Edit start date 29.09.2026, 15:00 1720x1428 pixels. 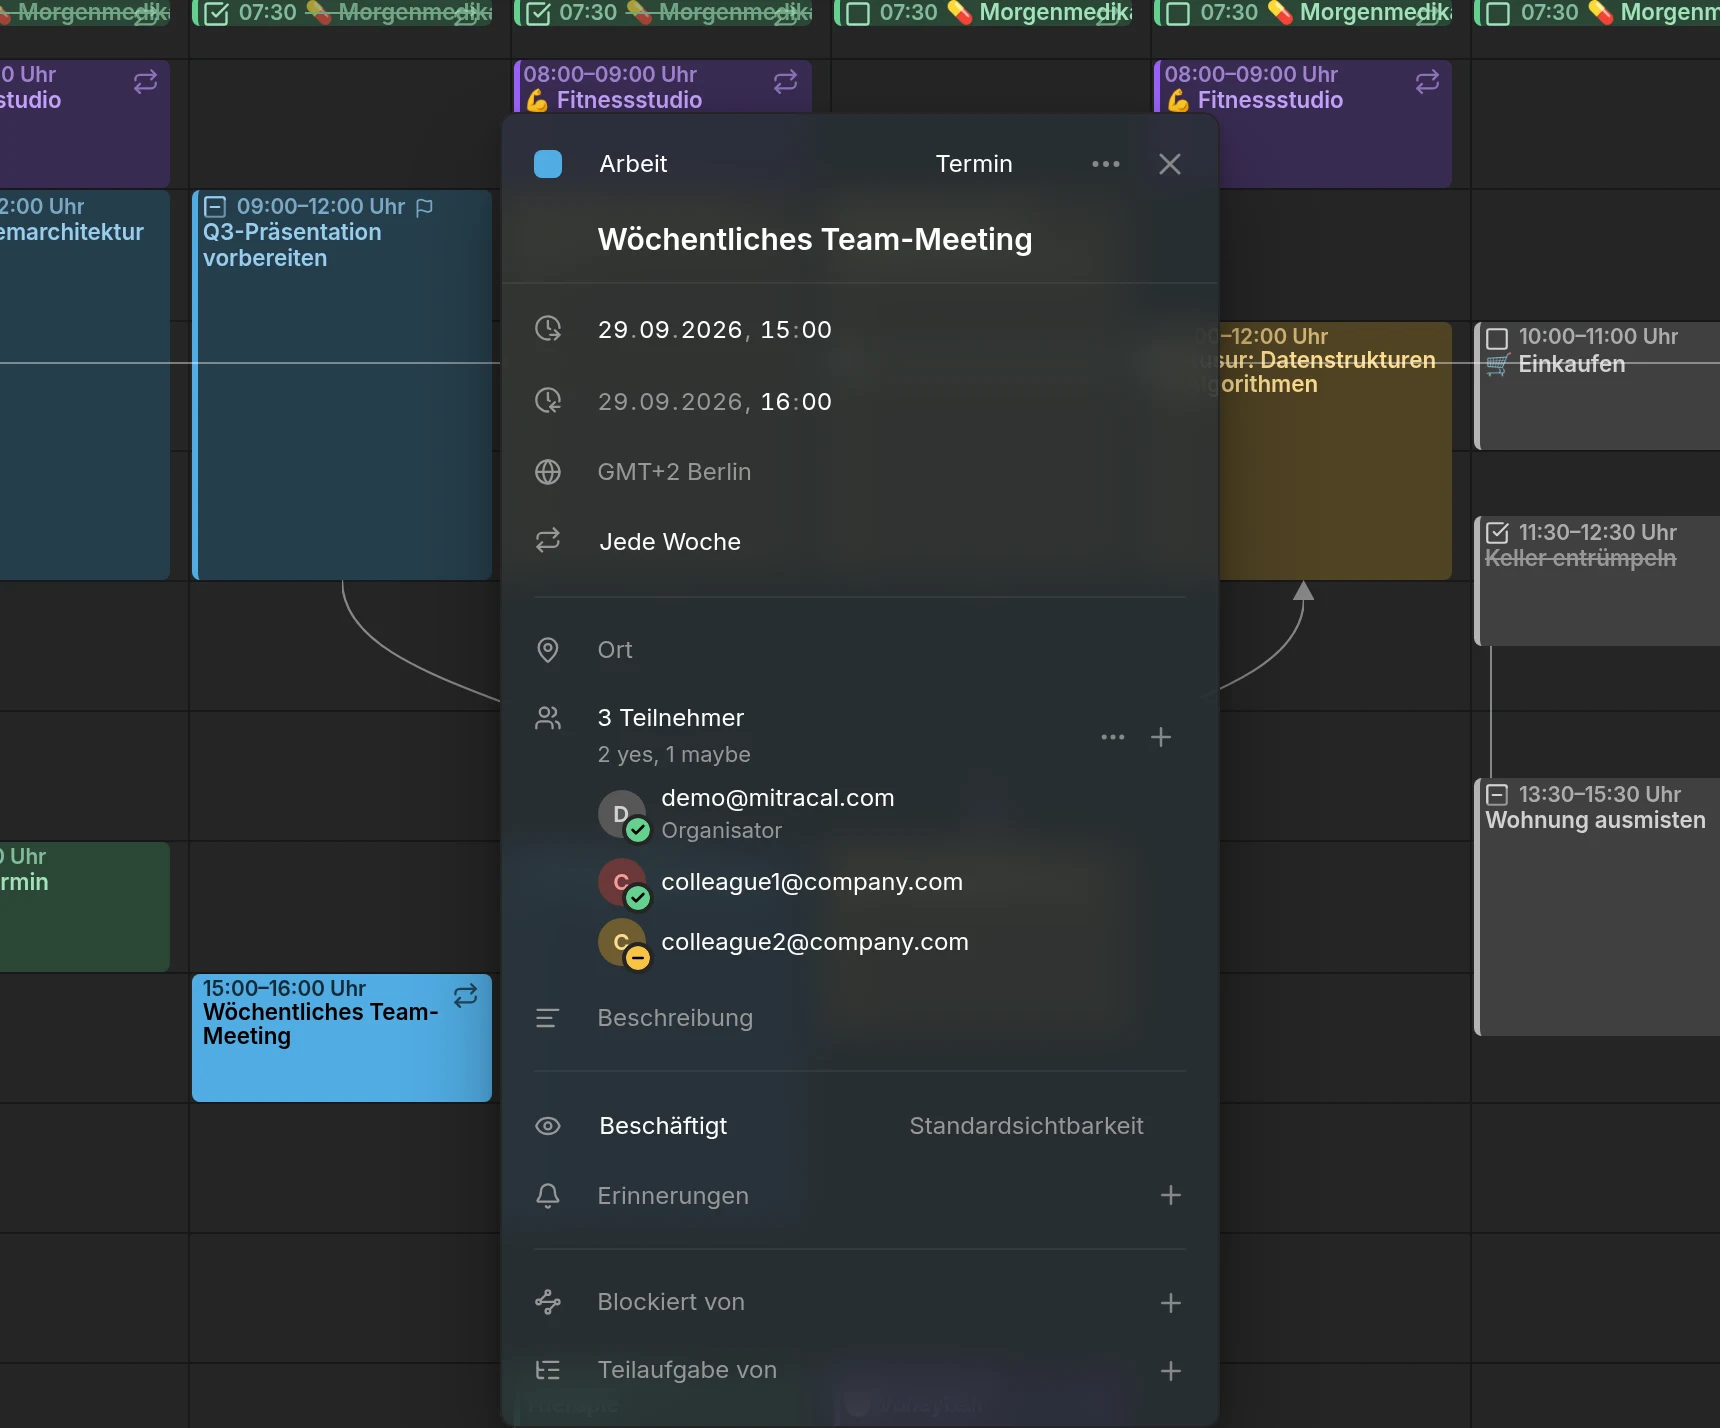pos(715,330)
